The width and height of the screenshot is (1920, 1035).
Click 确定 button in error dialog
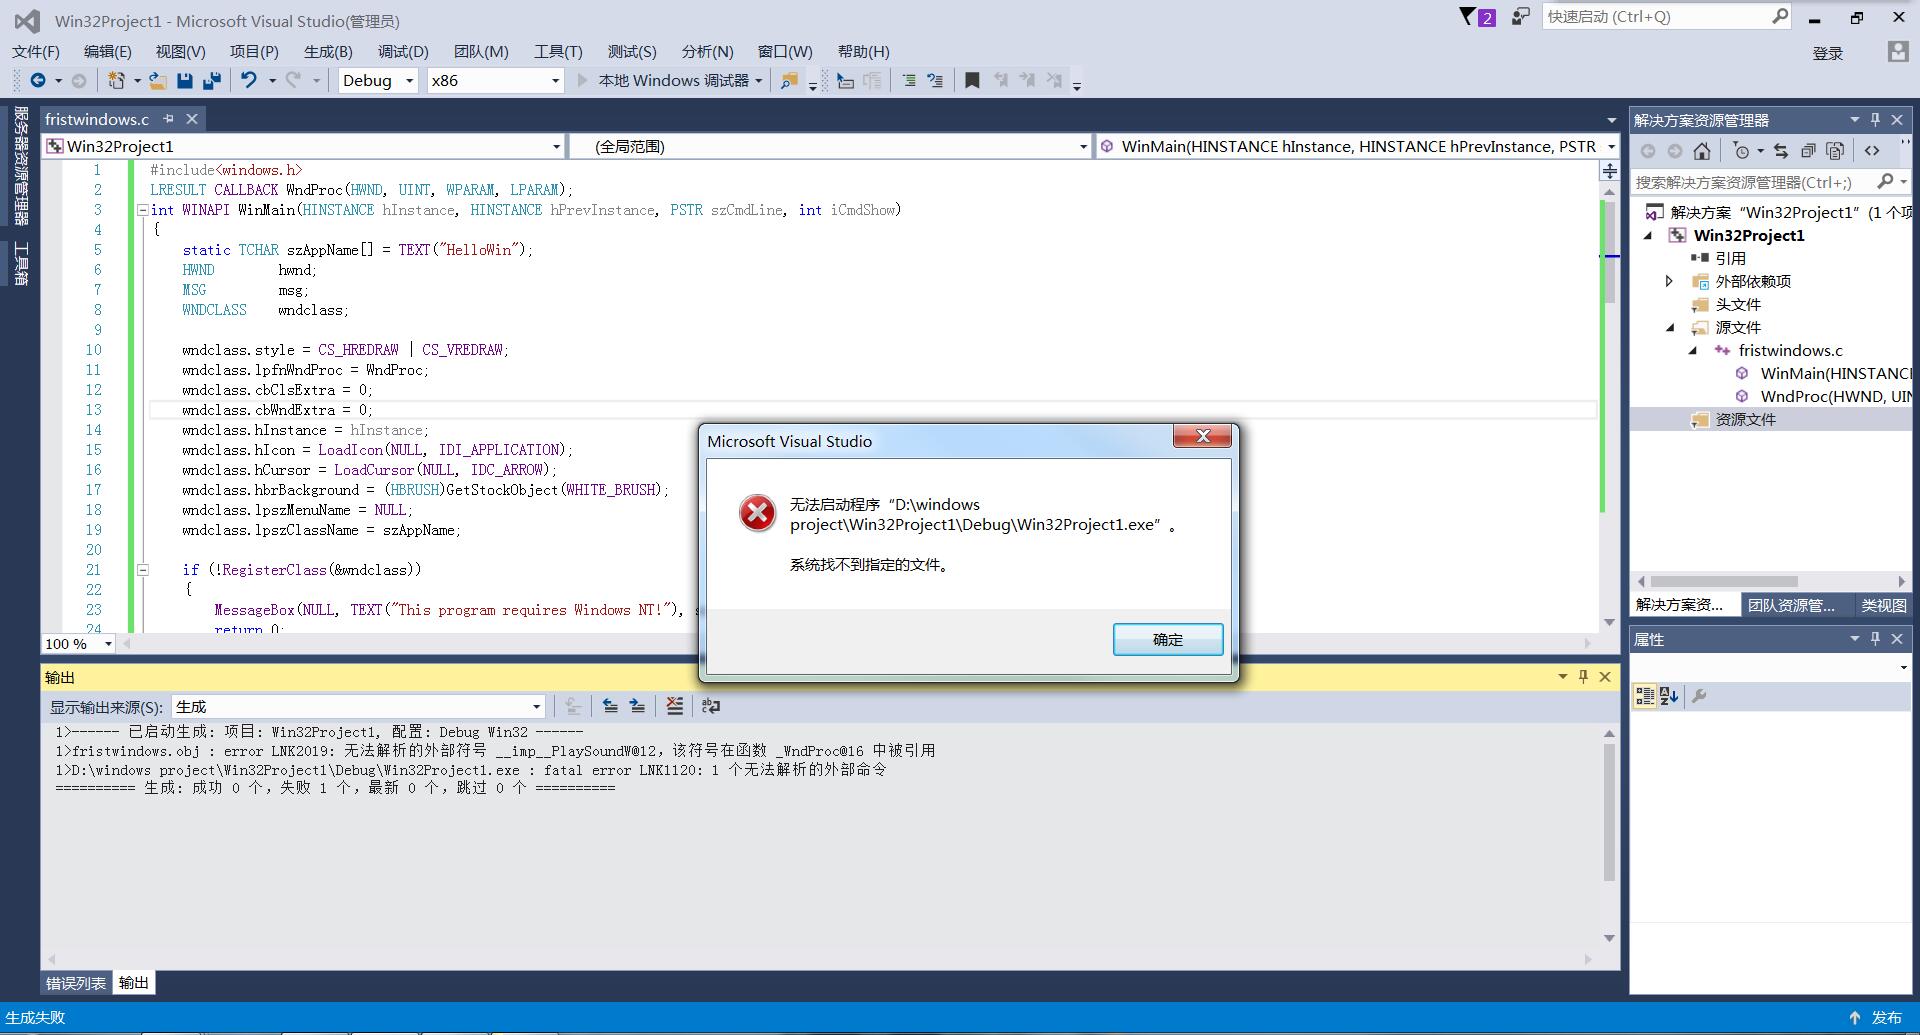1168,640
